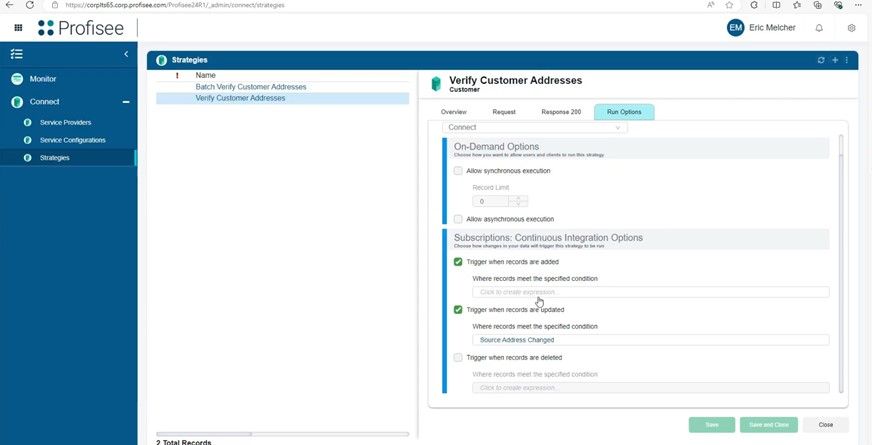Open the browser favorites list icon
The image size is (872, 445).
[797, 5]
